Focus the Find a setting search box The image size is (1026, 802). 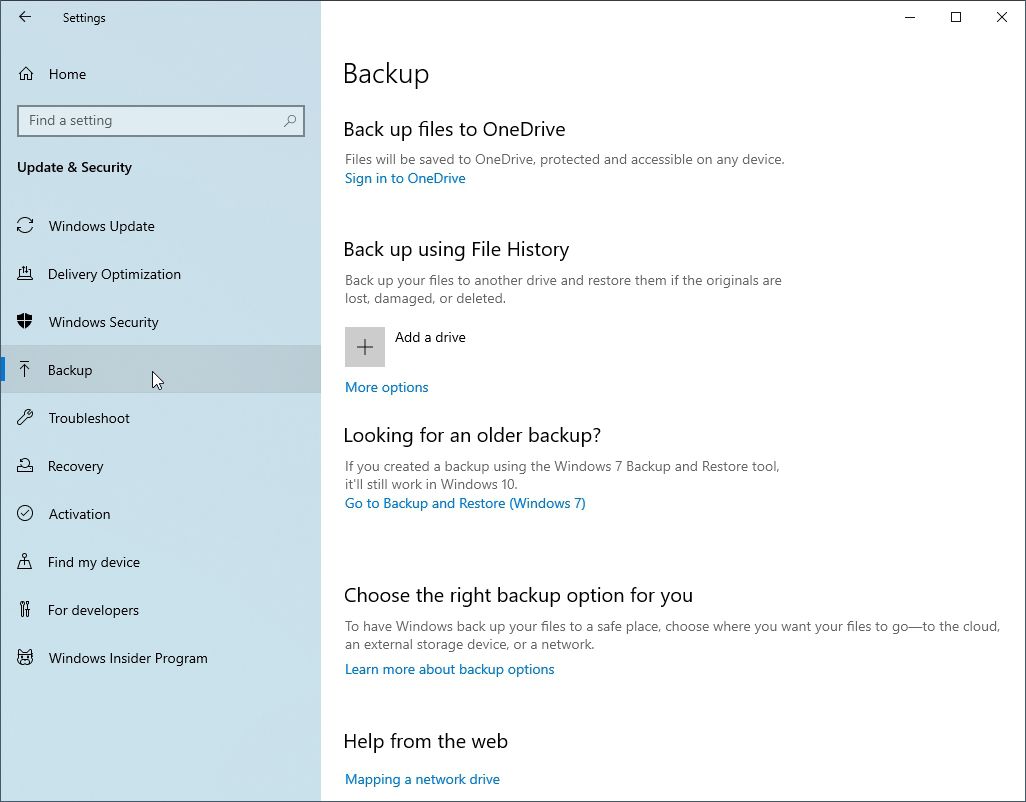(x=161, y=120)
